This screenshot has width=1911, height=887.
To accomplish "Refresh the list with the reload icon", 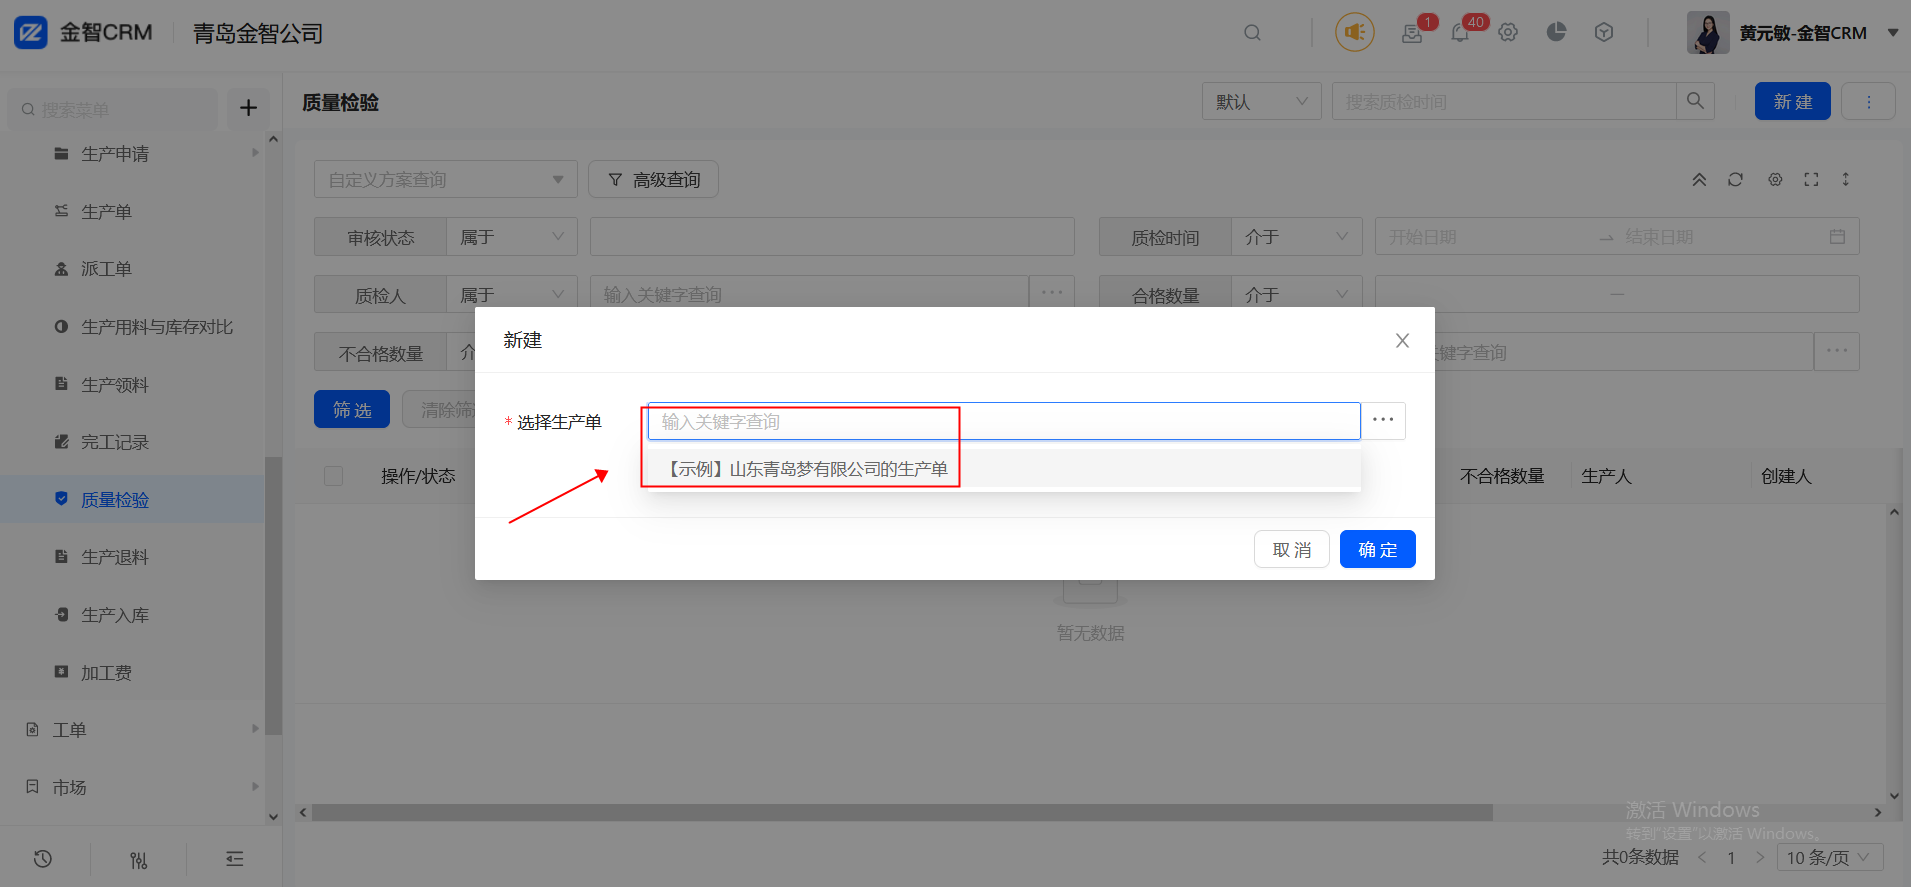I will pos(1735,180).
